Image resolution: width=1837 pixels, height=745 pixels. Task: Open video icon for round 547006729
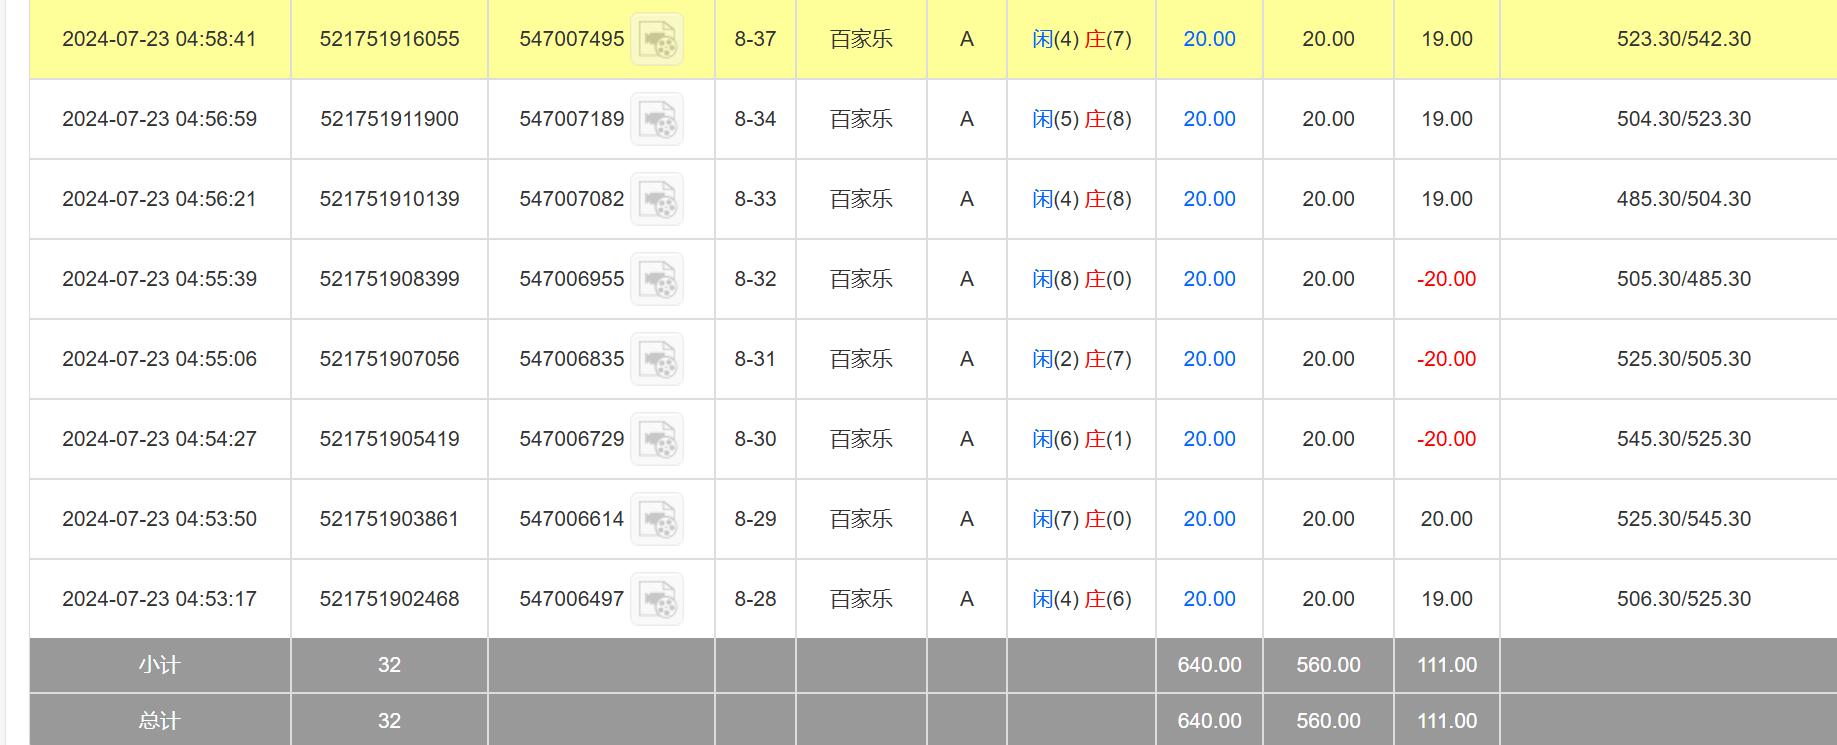[x=657, y=440]
